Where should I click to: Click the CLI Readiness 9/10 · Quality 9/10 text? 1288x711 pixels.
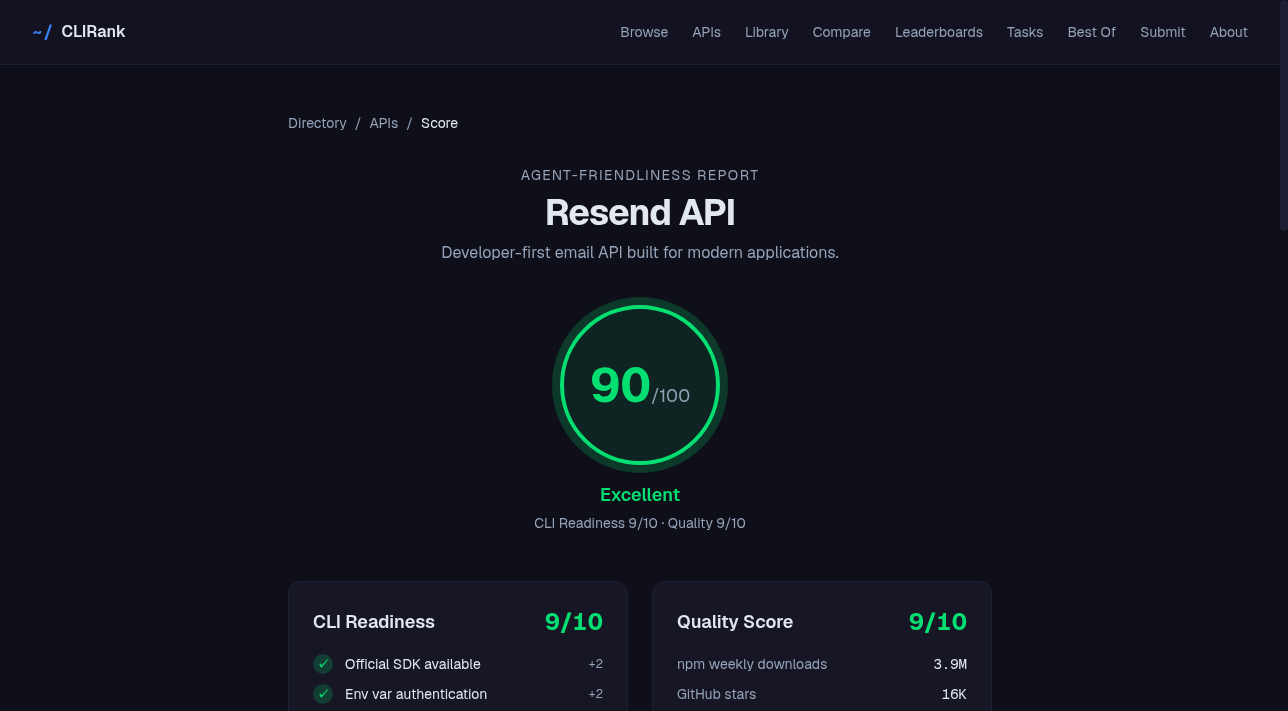[640, 523]
